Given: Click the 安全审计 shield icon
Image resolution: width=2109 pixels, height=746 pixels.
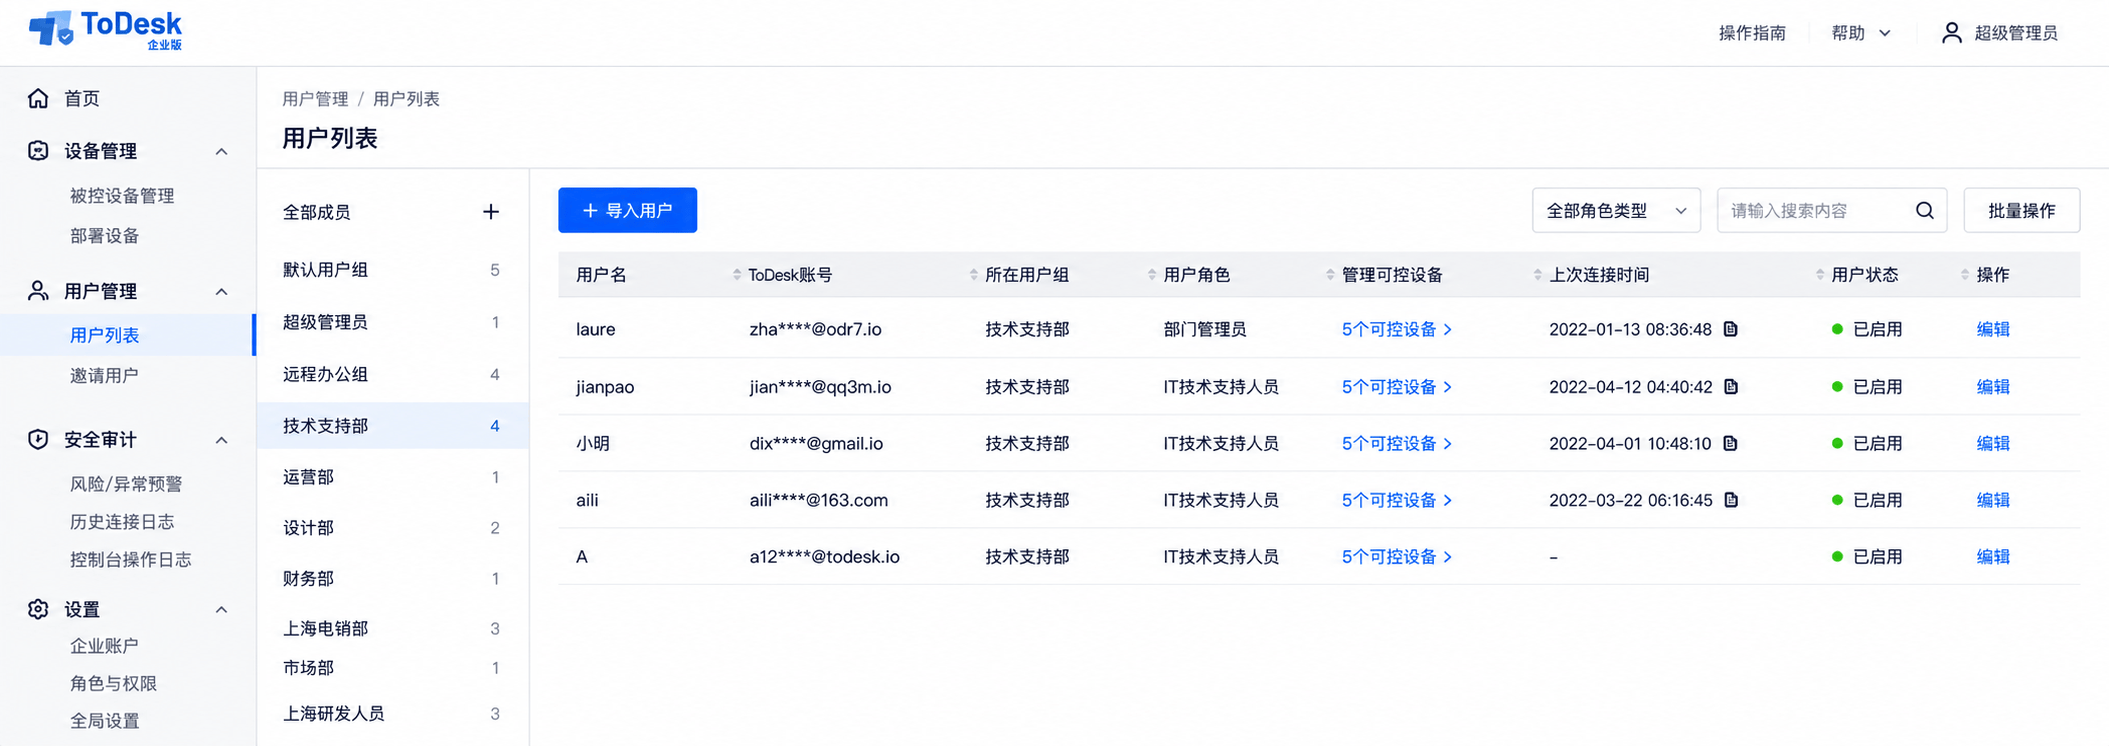Looking at the screenshot, I should point(38,439).
